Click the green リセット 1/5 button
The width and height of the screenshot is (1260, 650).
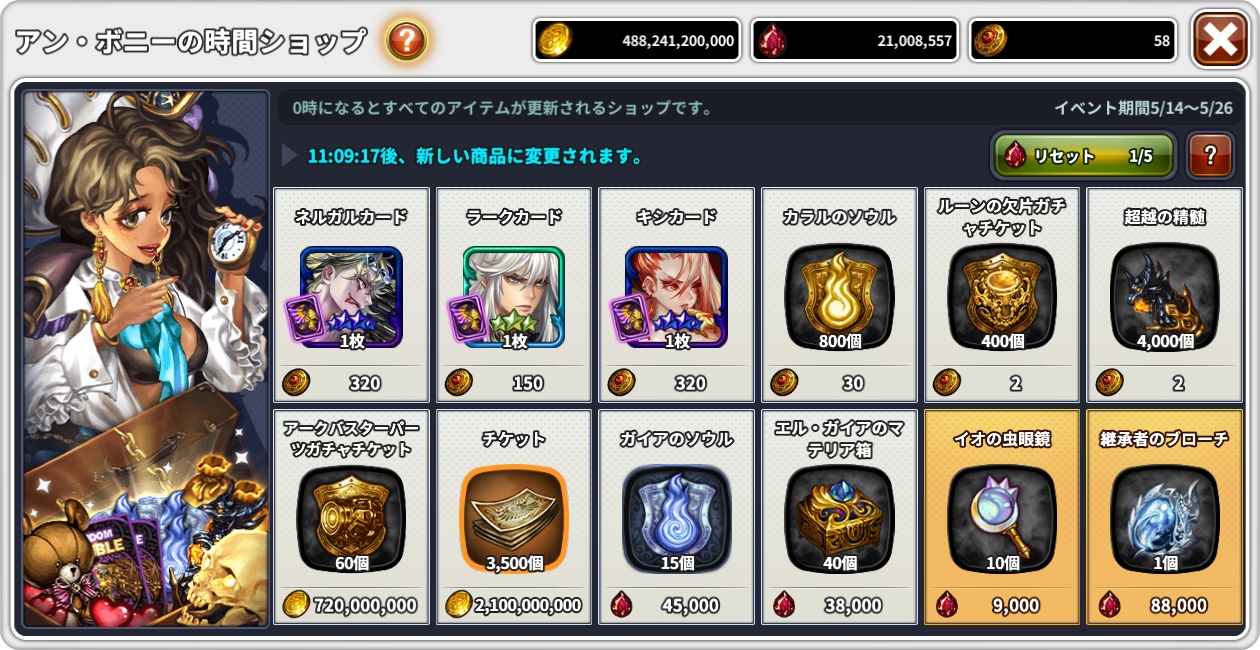[1083, 156]
